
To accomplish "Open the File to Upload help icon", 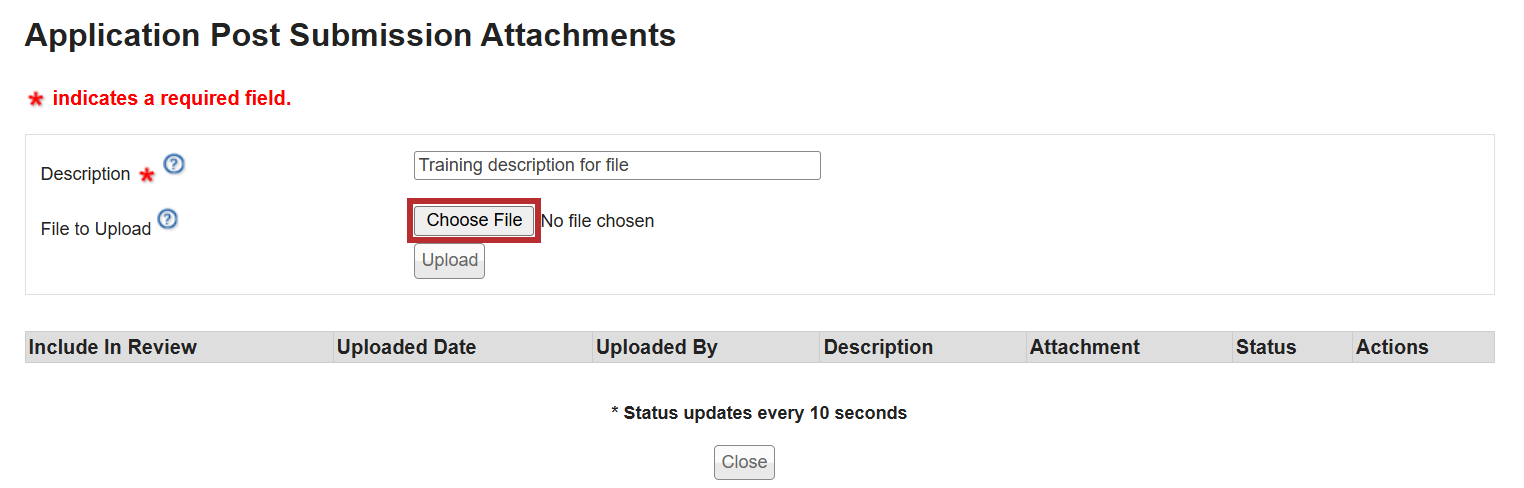I will [x=168, y=219].
